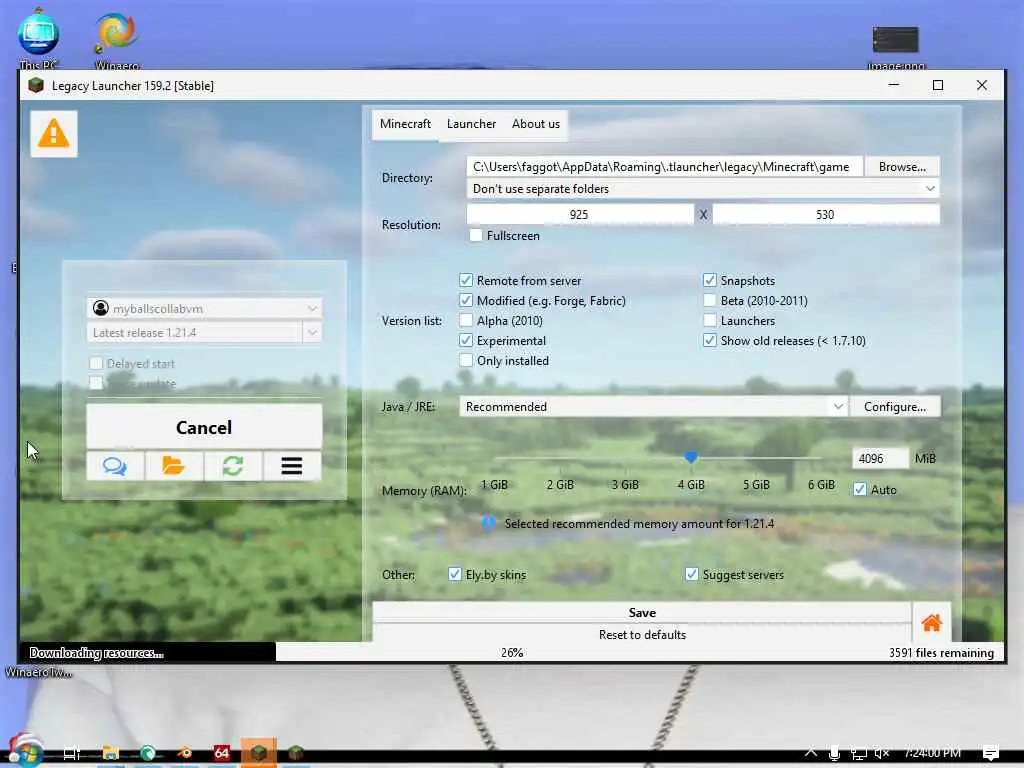Expand the Don't use separate folders dropdown
This screenshot has width=1024, height=768.
[x=703, y=189]
